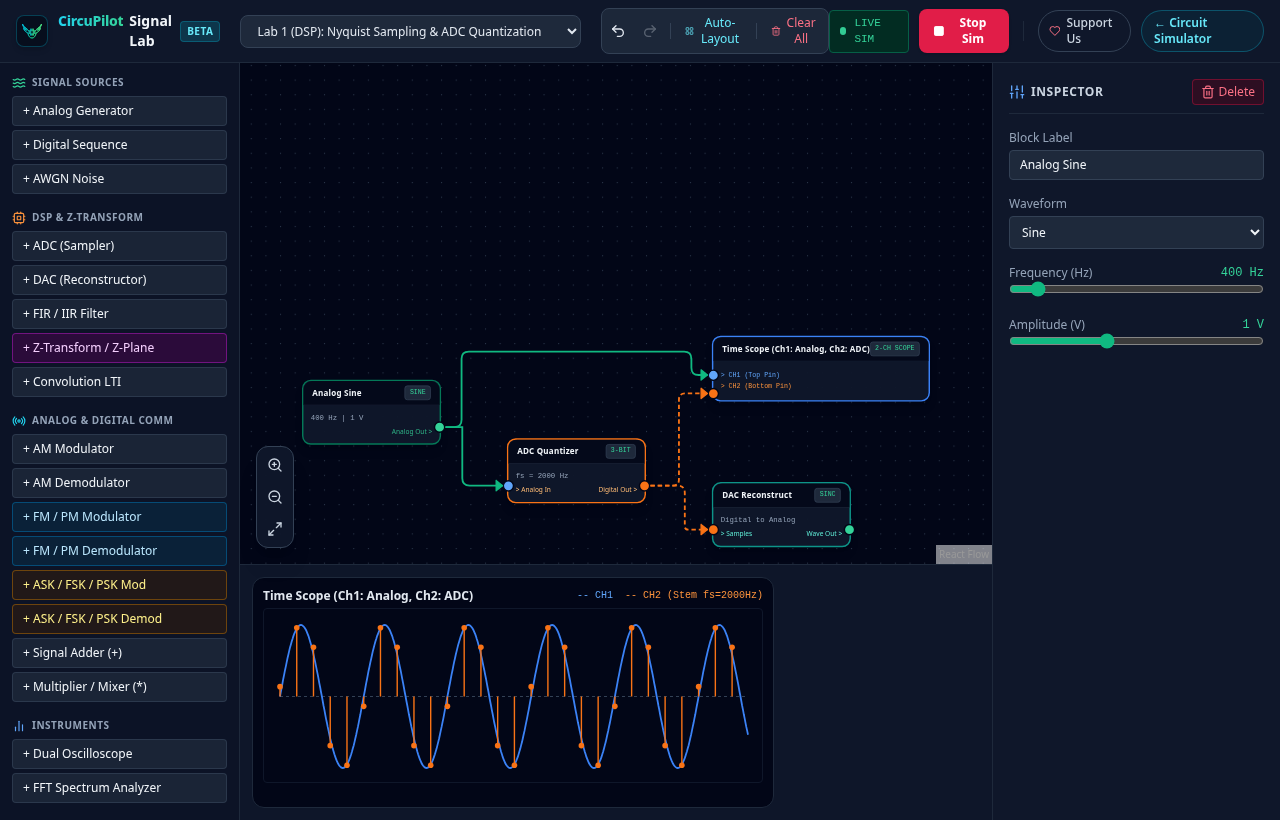Add an FFT Spectrum Analyzer instrument
1280x820 pixels.
tap(119, 788)
